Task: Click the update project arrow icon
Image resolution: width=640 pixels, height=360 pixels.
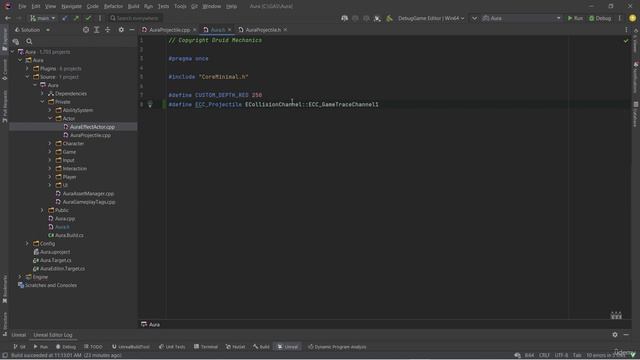Action: pyautogui.click(x=64, y=18)
